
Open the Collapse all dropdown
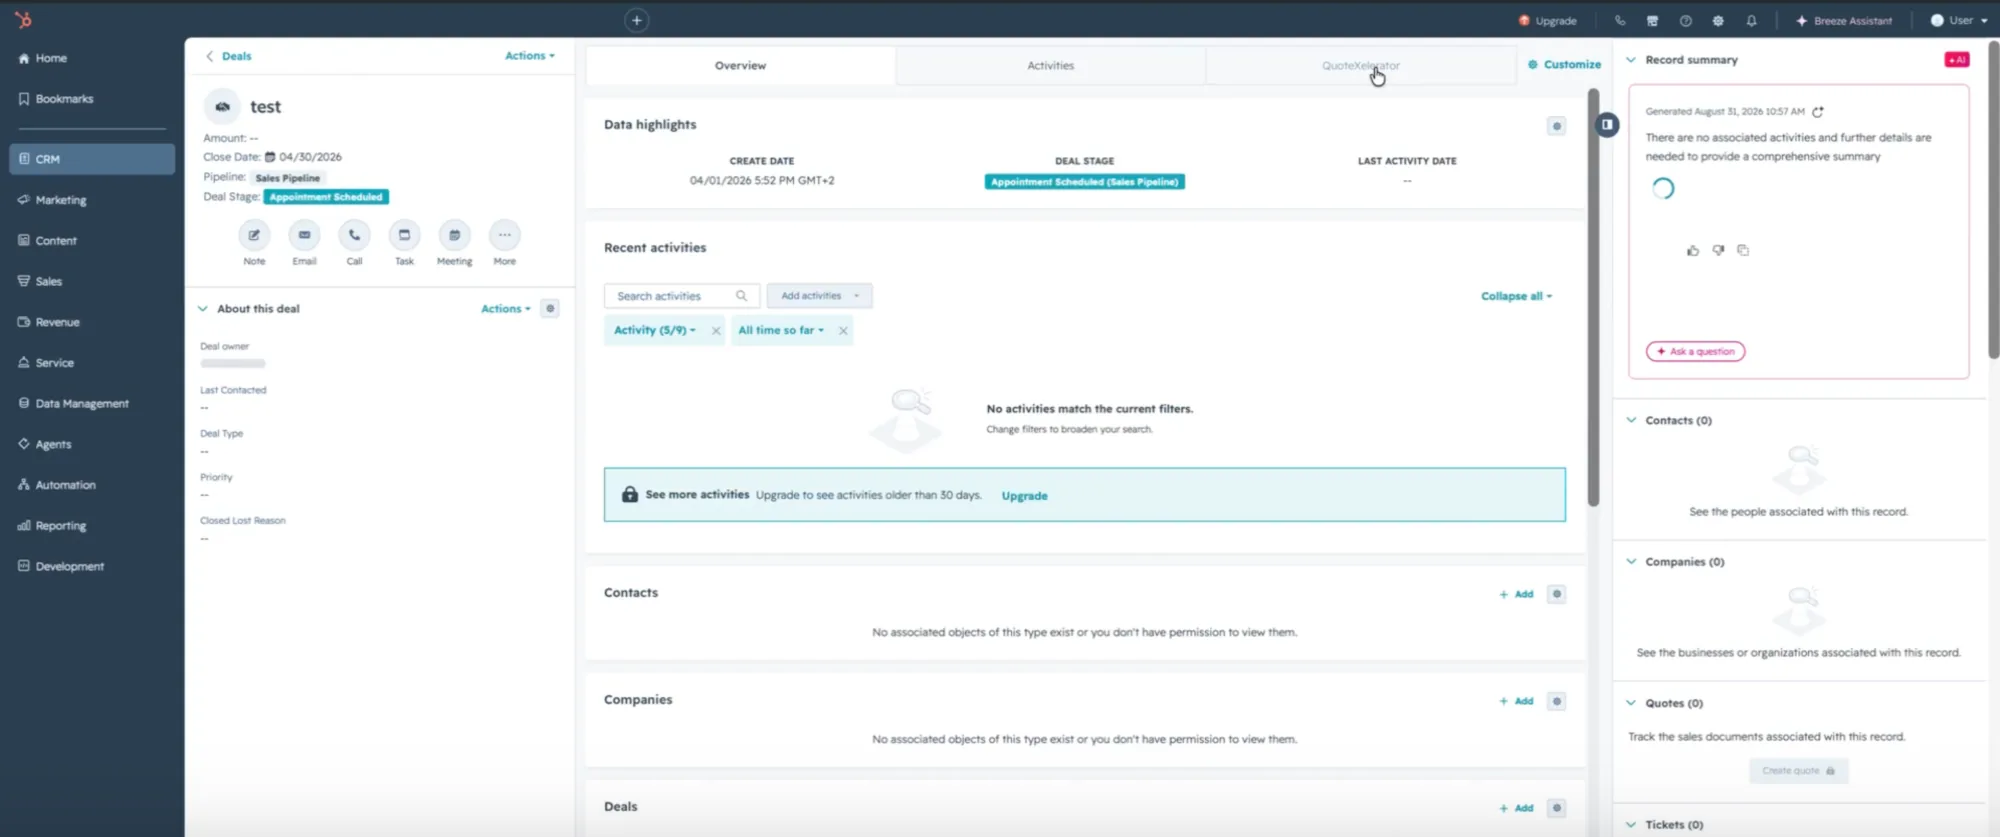[1517, 296]
